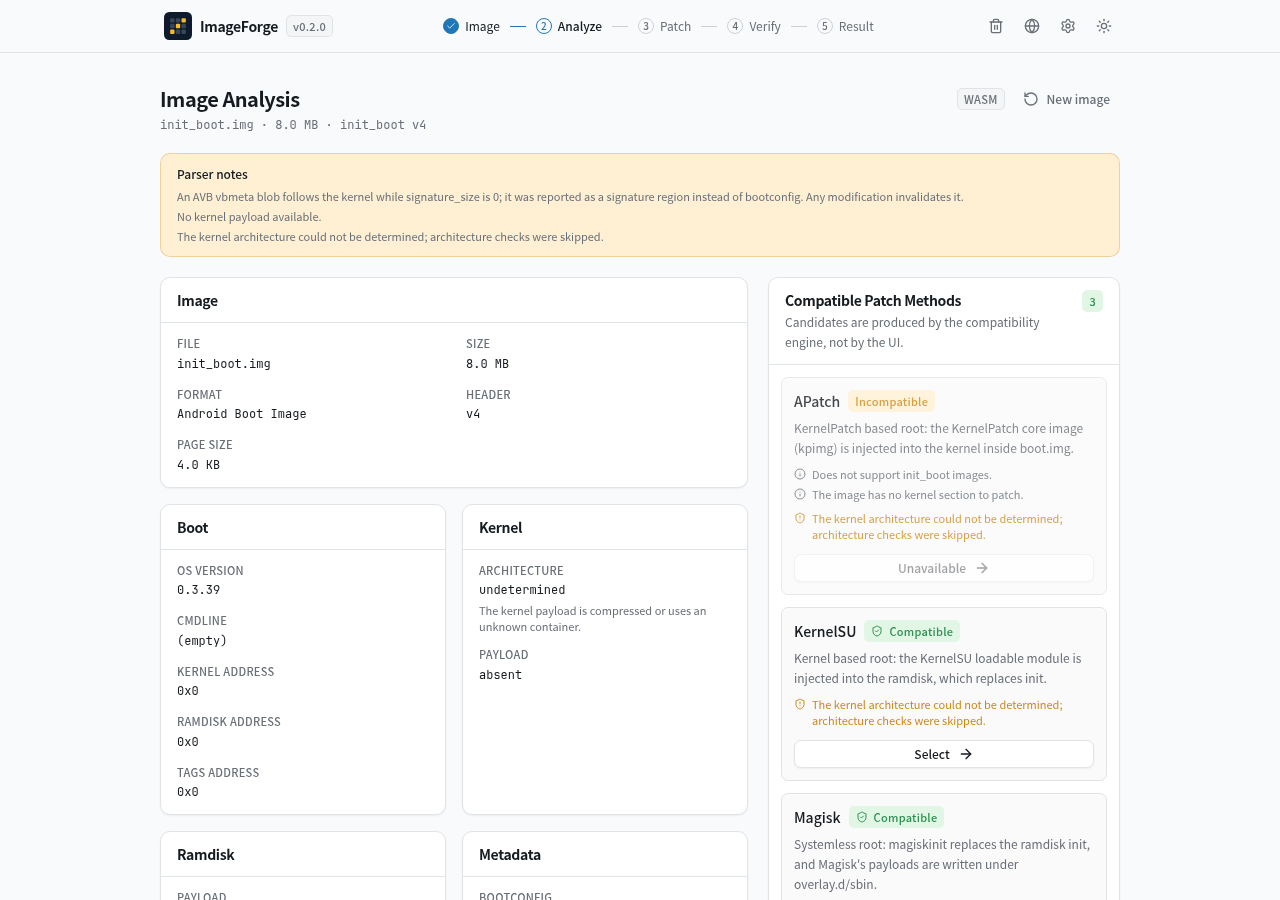Screen dimensions: 1280x900
Task: Click the 'Image Analysis' page heading
Action: [x=230, y=100]
